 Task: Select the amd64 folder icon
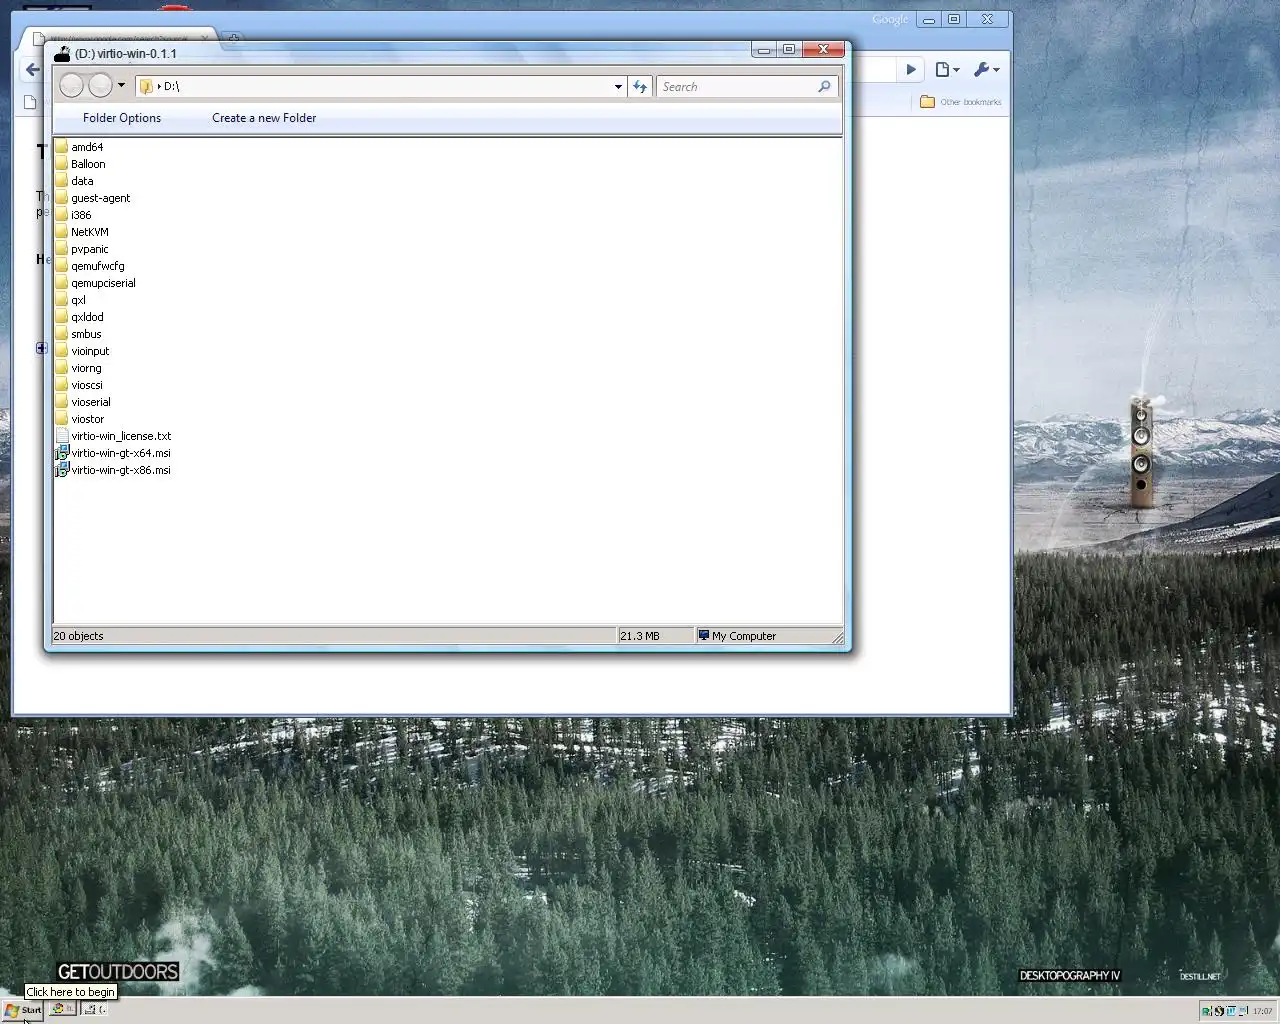tap(62, 147)
